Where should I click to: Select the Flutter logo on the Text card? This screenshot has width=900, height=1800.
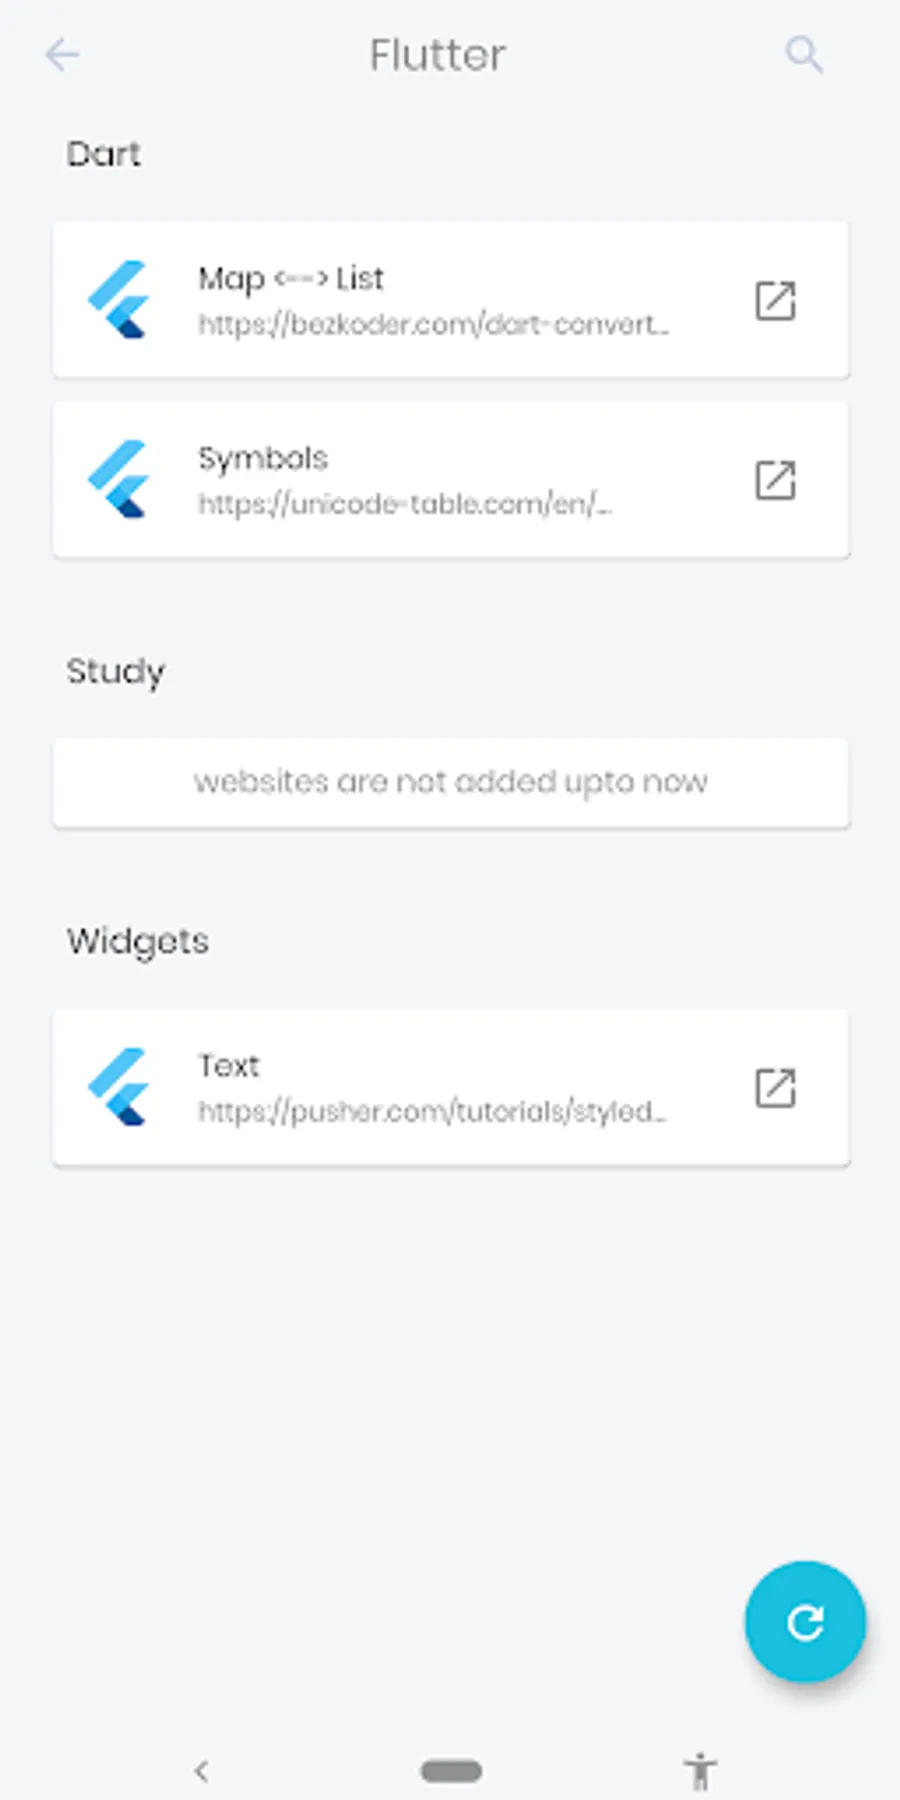point(122,1087)
